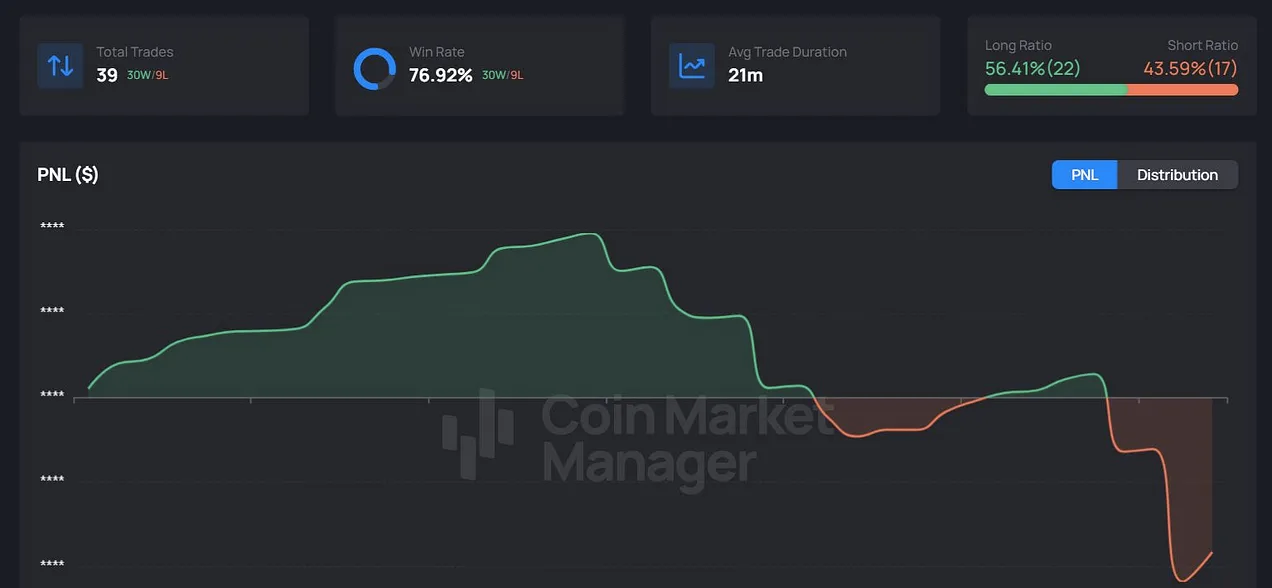Click the Total Trades up-down arrows icon
Viewport: 1272px width, 588px height.
[60, 66]
